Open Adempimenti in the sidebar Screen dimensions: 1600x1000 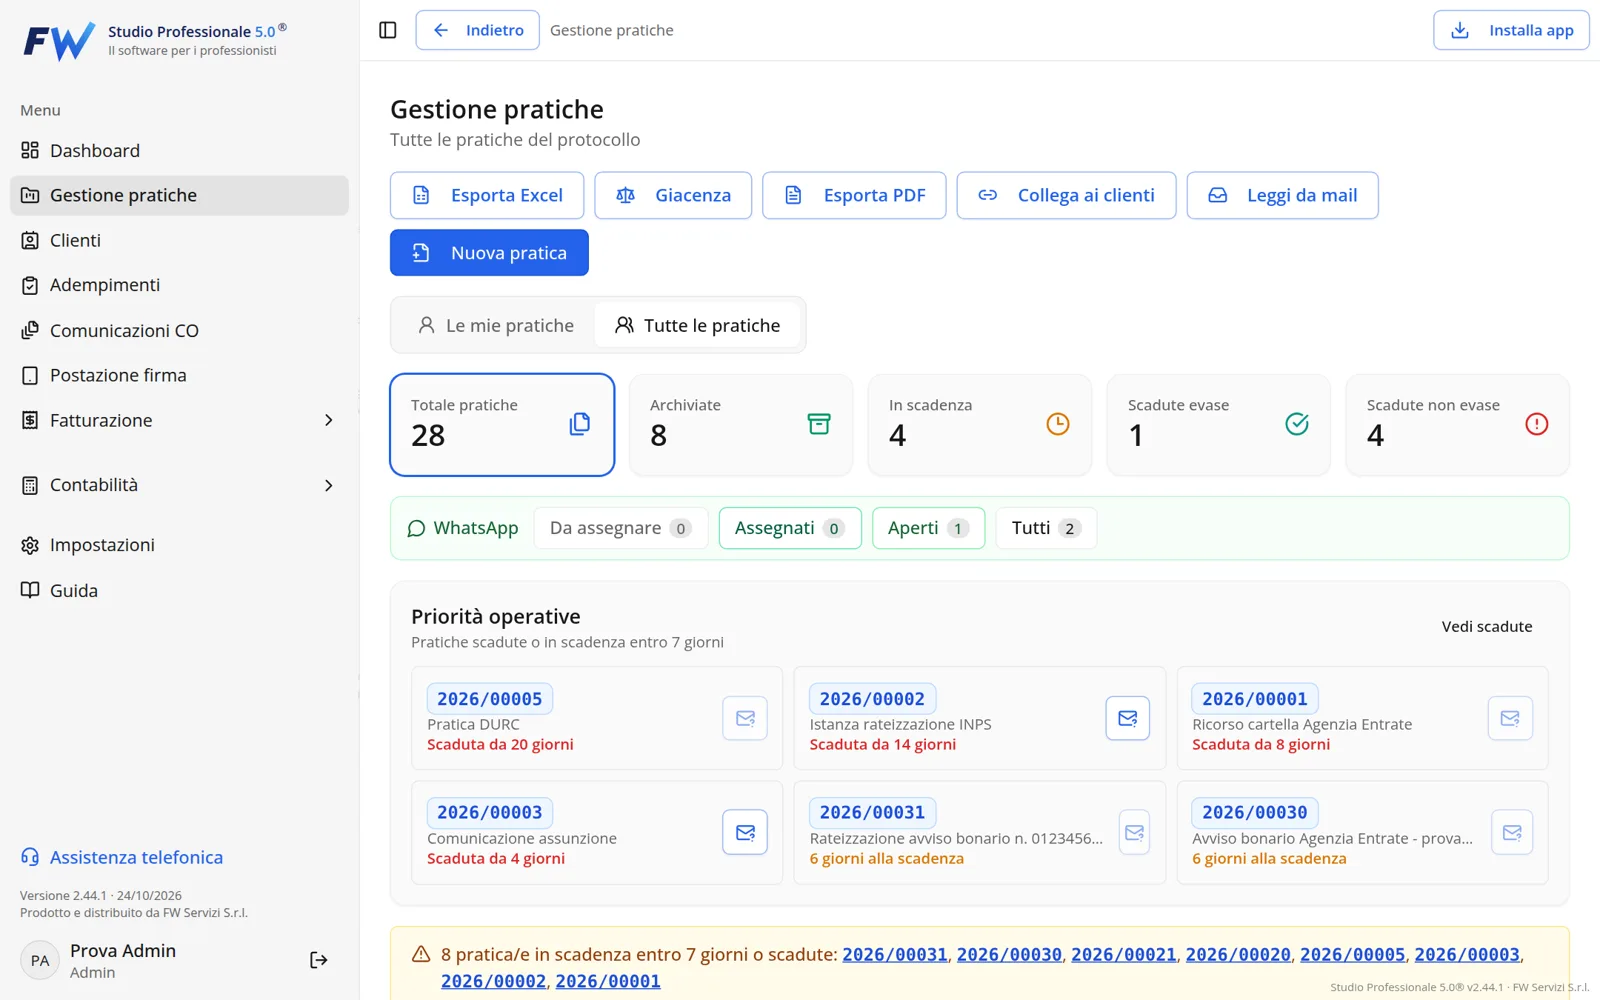(x=179, y=285)
